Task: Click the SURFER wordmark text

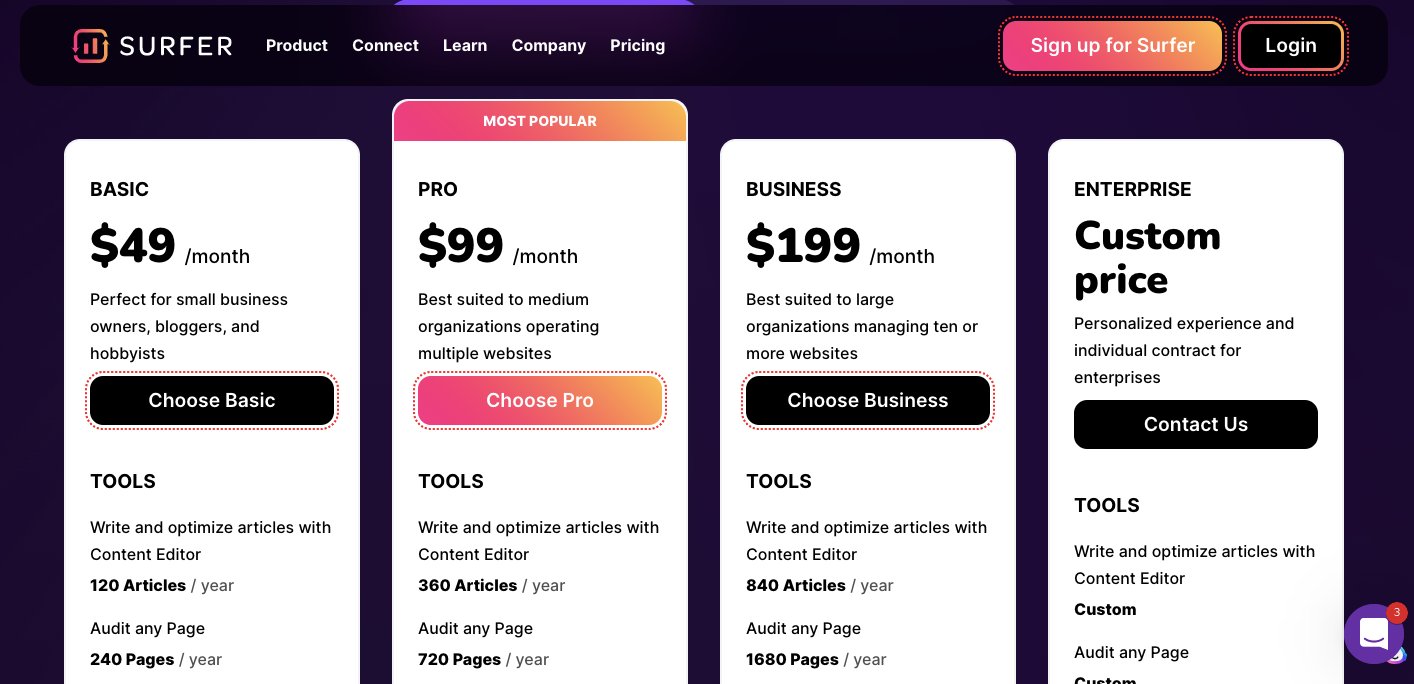Action: tap(176, 46)
